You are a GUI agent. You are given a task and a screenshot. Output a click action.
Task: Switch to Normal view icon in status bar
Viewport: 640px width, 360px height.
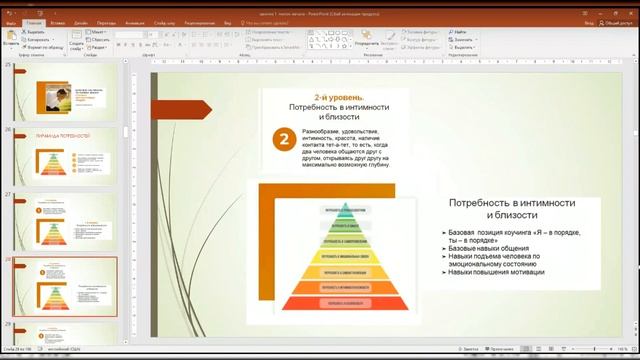pyautogui.click(x=527, y=349)
